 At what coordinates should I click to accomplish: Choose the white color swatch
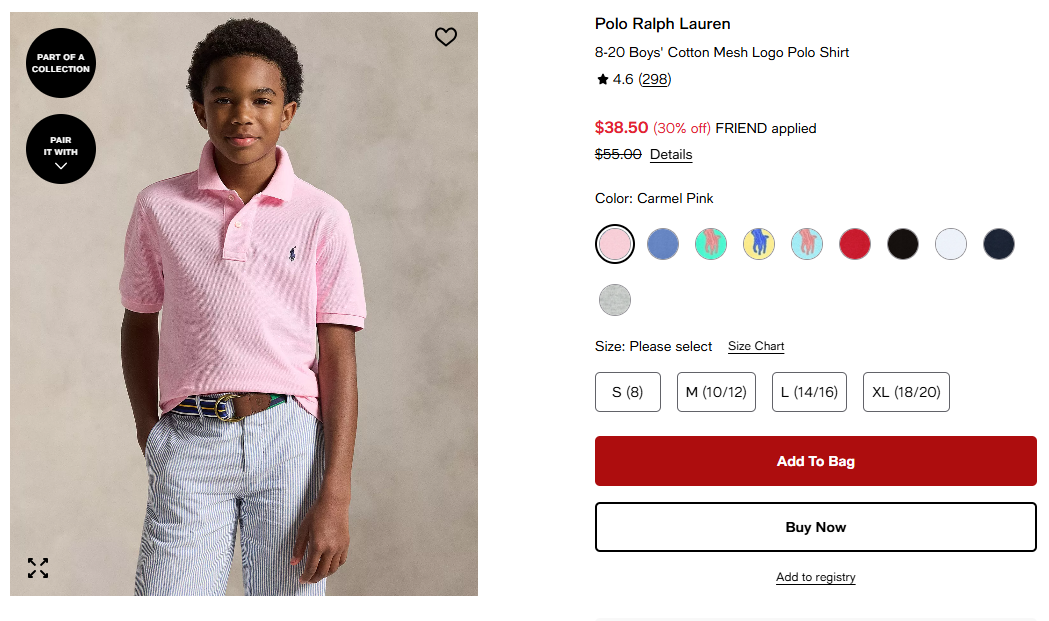click(951, 244)
